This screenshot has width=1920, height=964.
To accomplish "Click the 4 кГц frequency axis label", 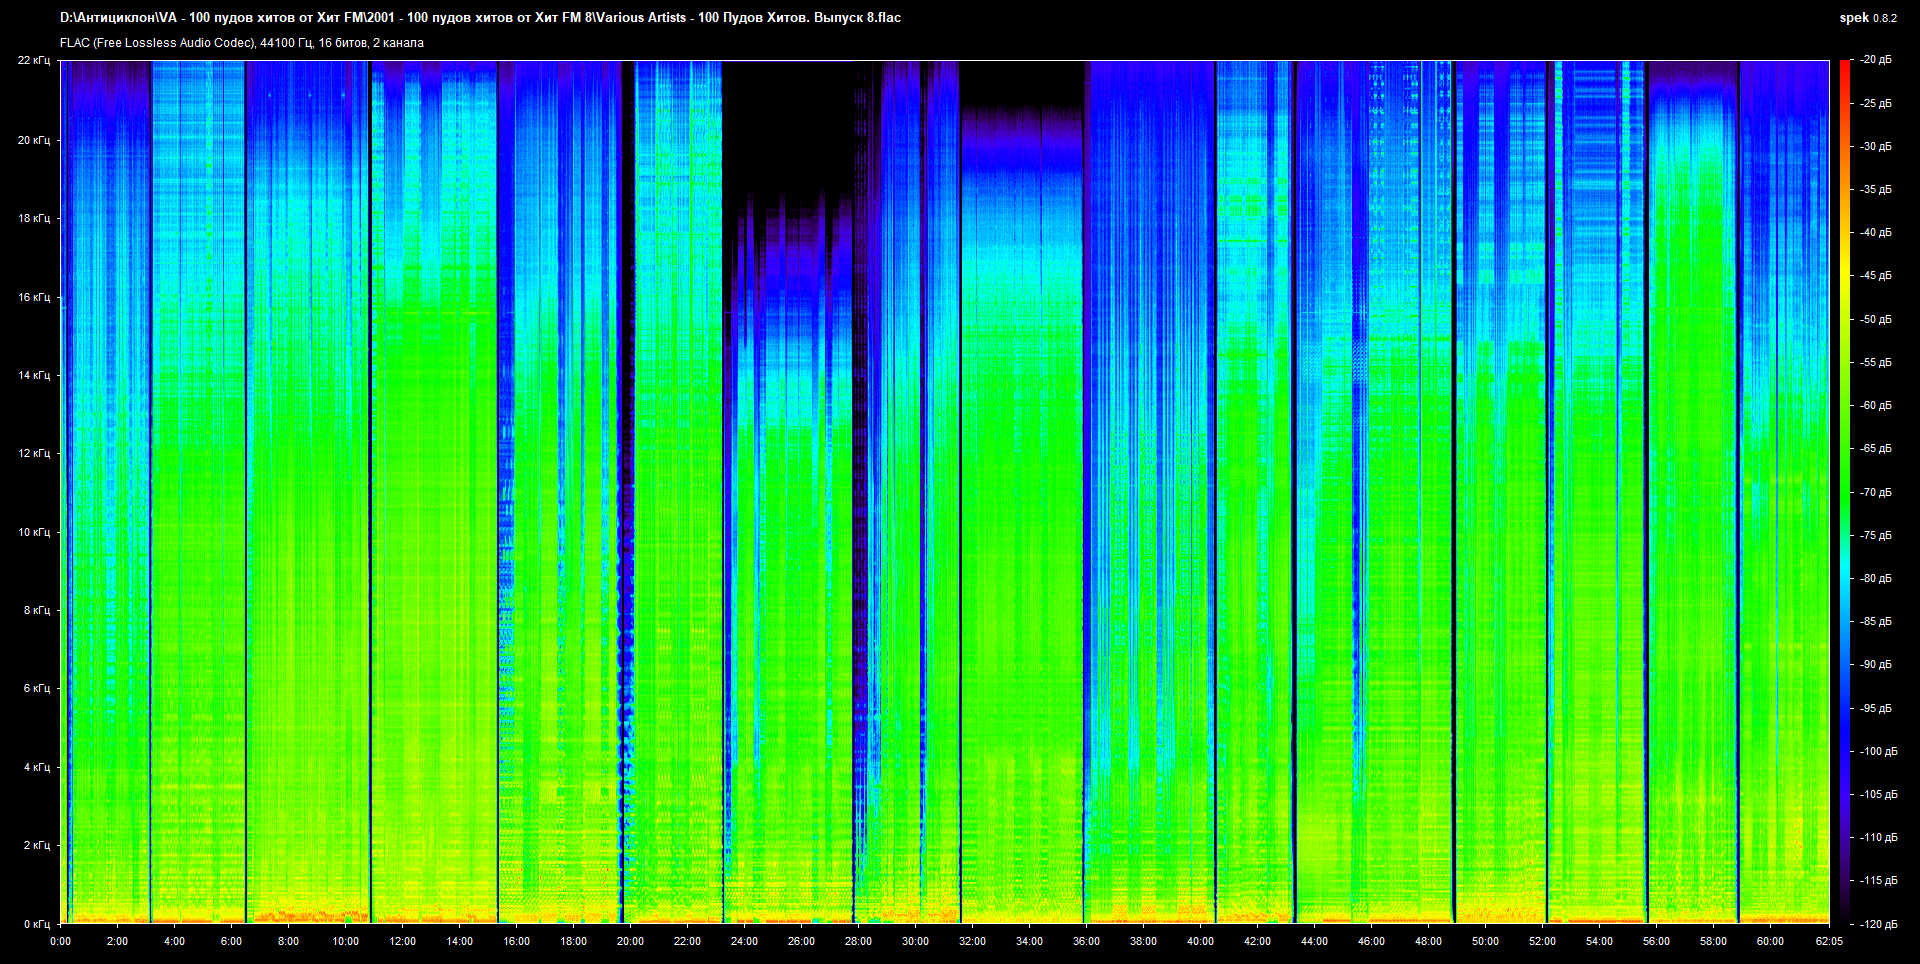I will click(36, 767).
